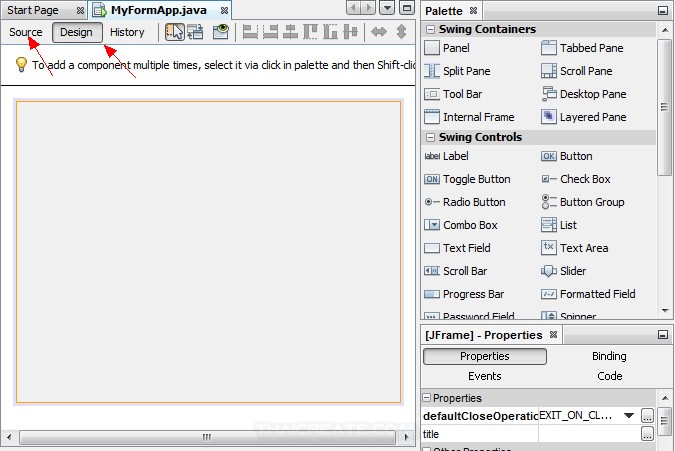Show the Properties button tab
Viewport: 675px width, 451px height.
(x=485, y=356)
